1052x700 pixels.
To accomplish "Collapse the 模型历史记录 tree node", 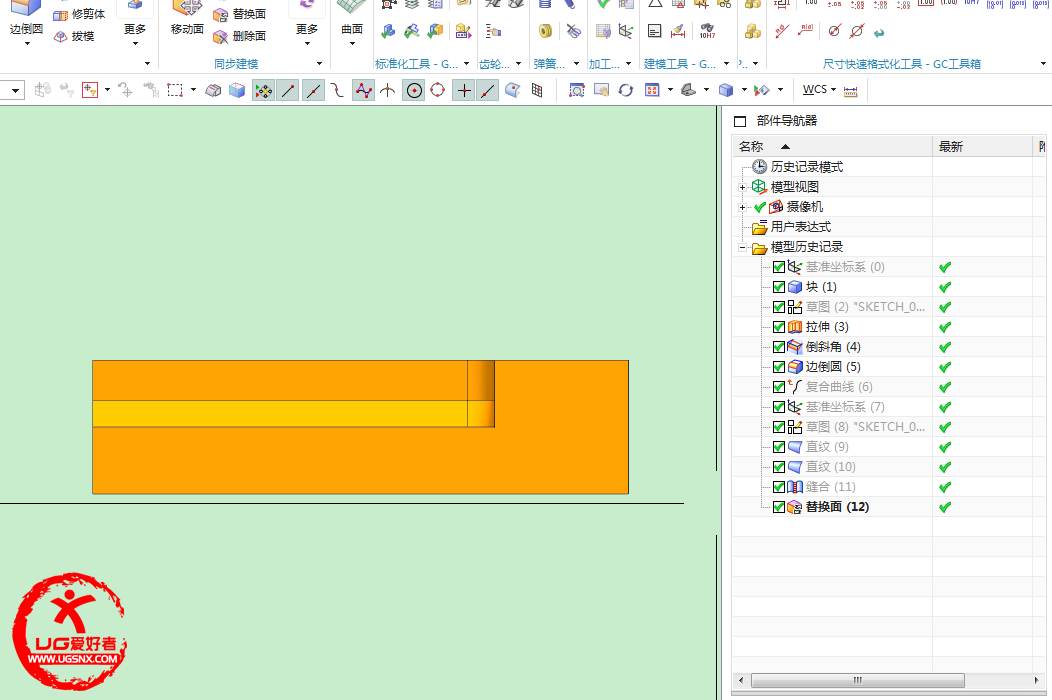I will click(743, 248).
